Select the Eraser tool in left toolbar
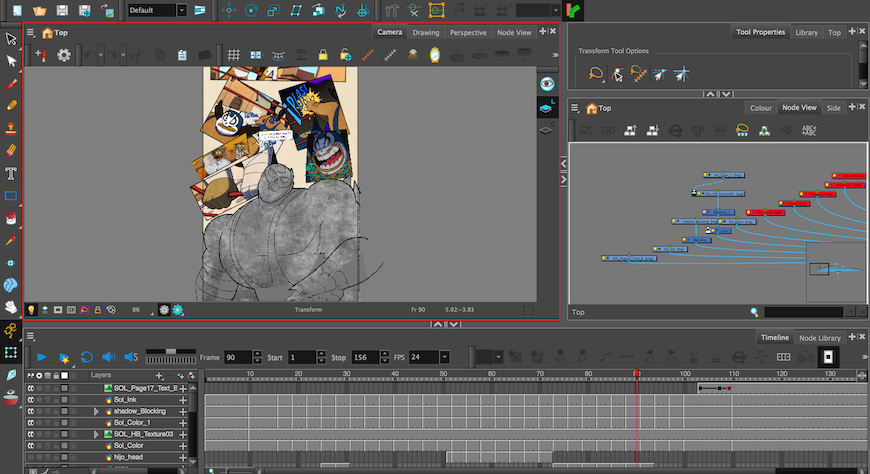 tap(11, 150)
